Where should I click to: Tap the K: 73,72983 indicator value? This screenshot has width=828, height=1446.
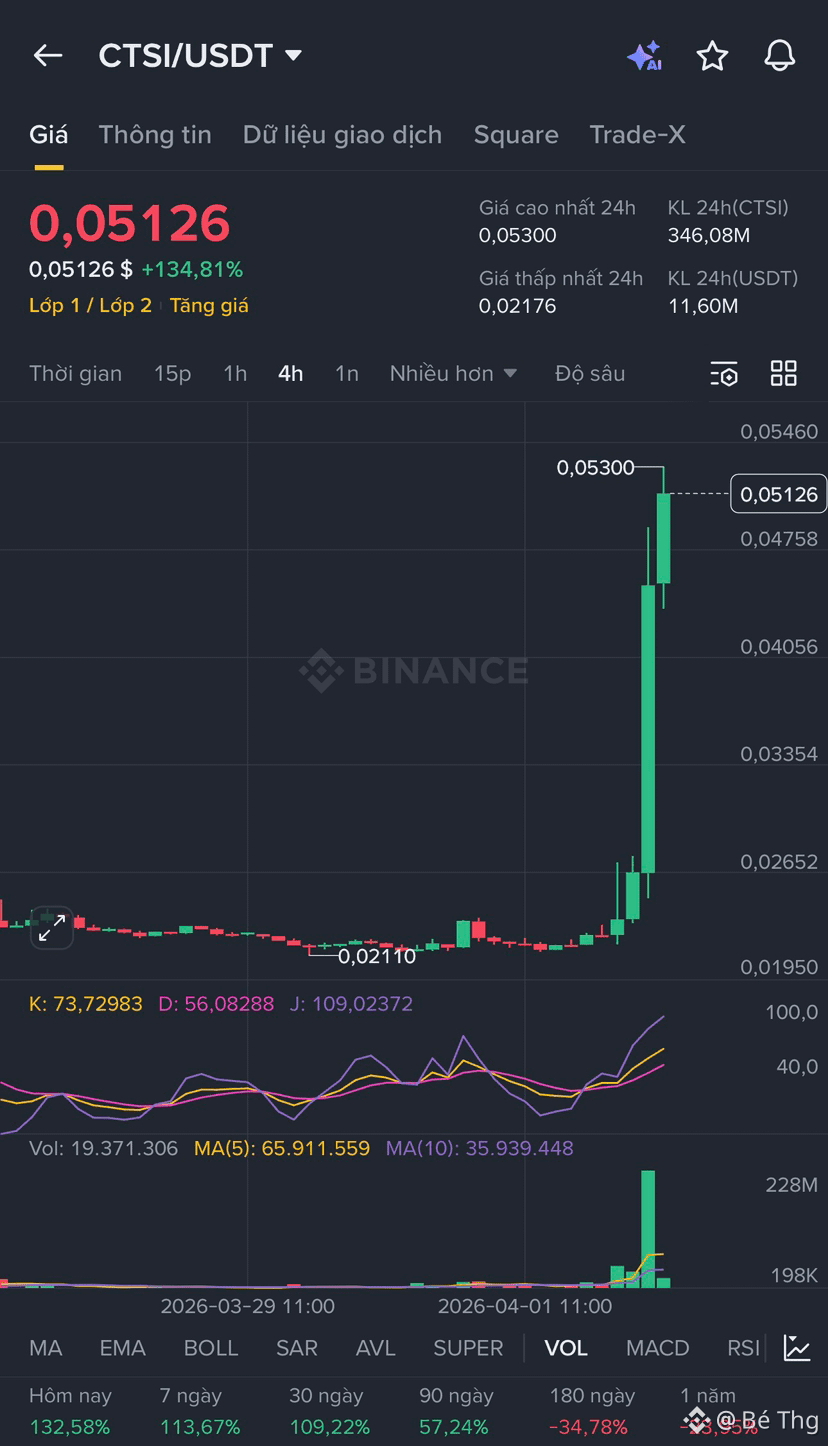click(x=86, y=1004)
